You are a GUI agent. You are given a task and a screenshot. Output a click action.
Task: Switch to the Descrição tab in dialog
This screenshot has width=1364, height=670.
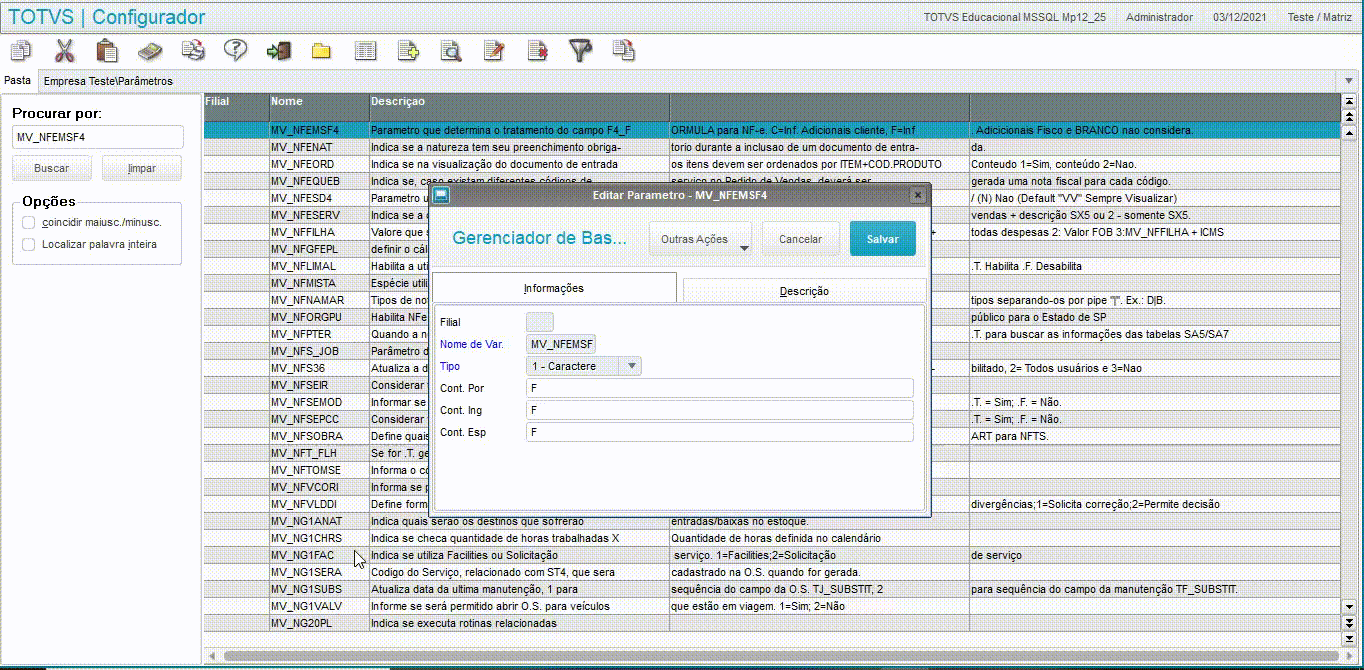(x=804, y=291)
